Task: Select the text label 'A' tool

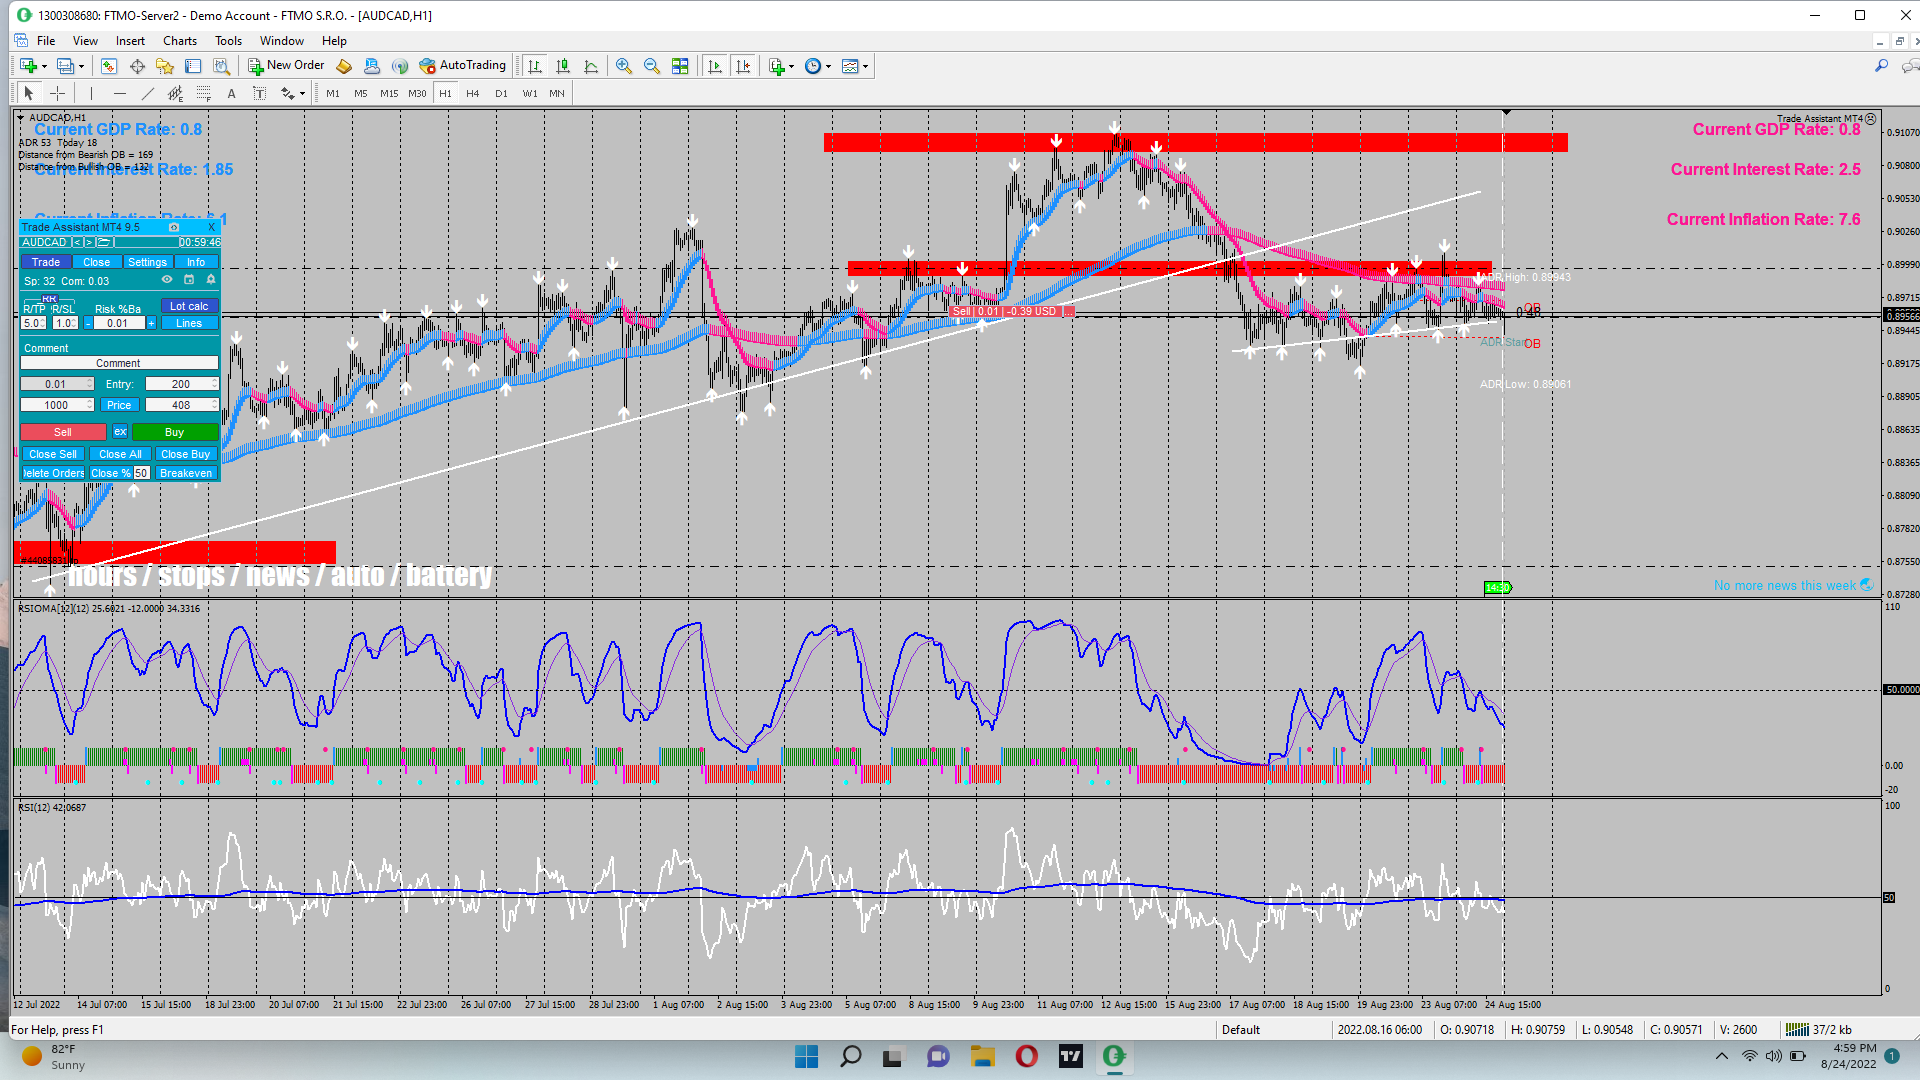Action: point(231,93)
